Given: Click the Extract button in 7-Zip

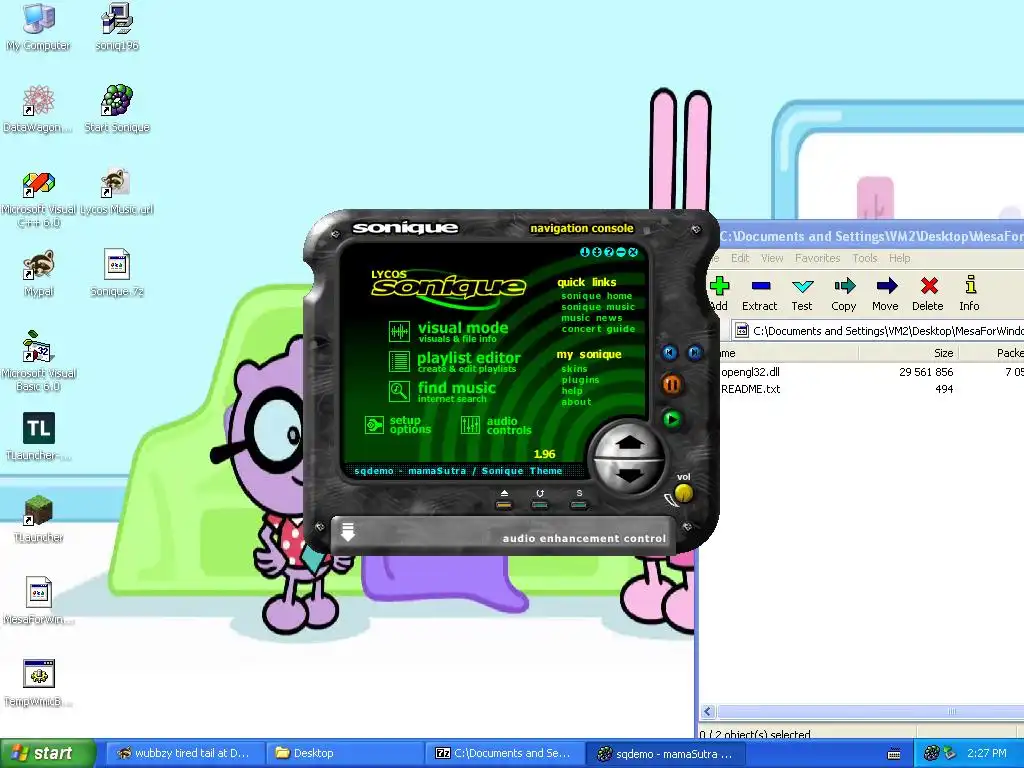Looking at the screenshot, I should coord(760,294).
